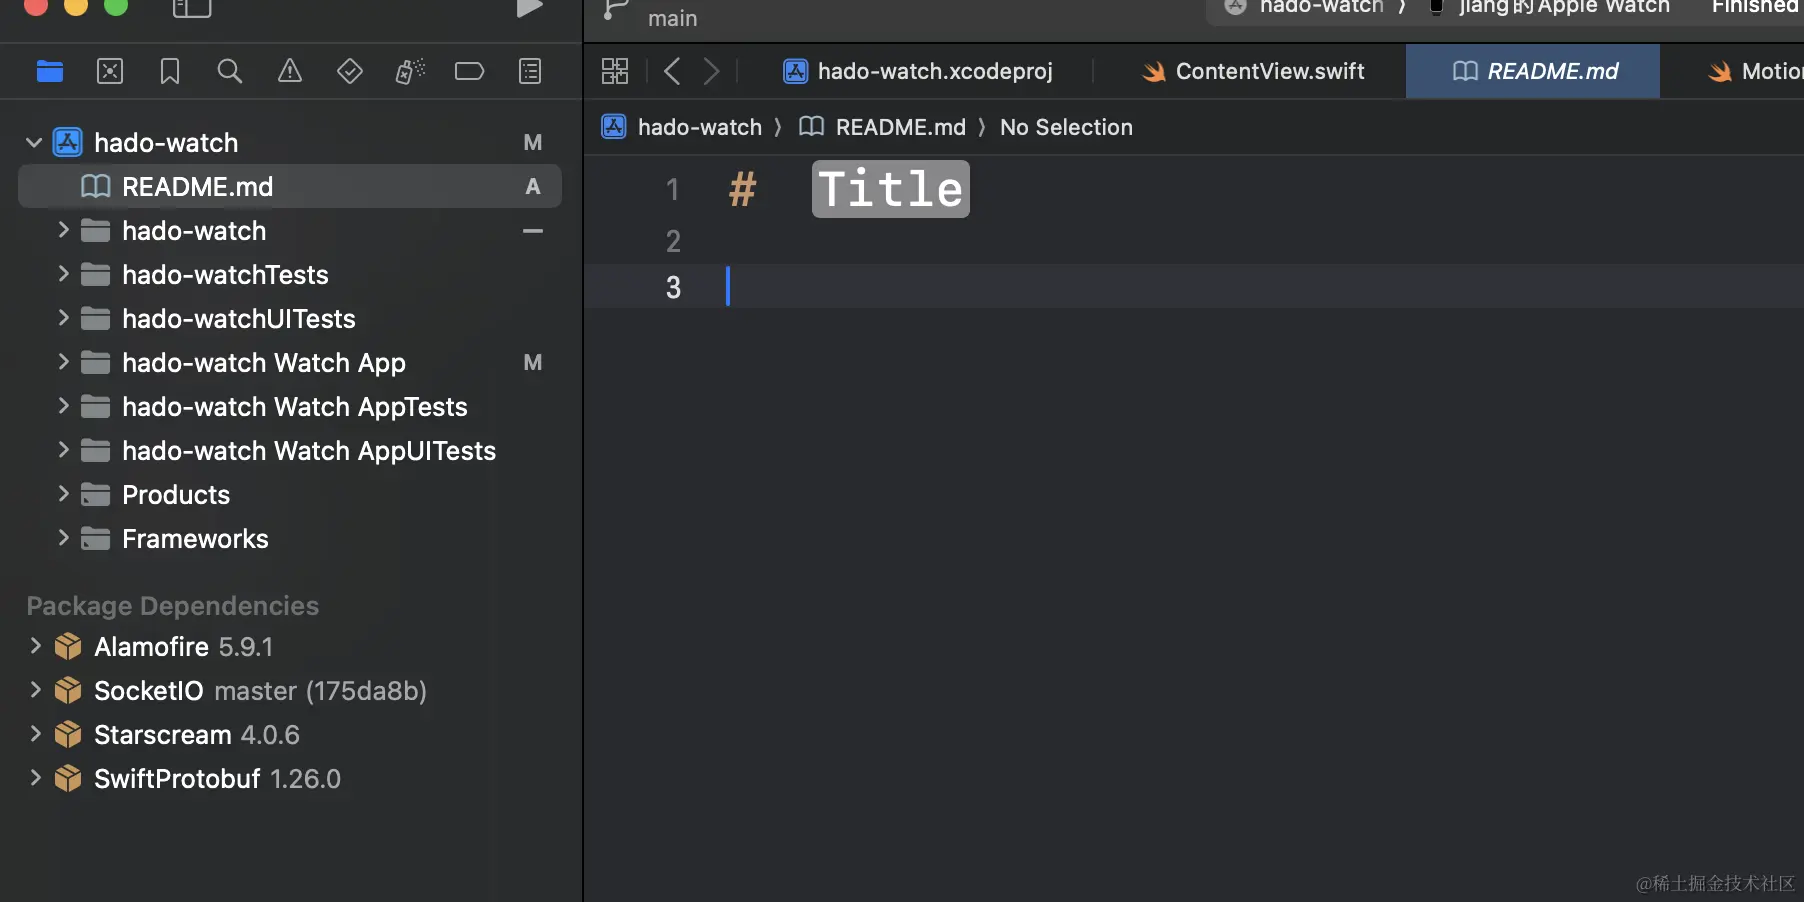The width and height of the screenshot is (1804, 902).
Task: Show the Bookmark navigator
Action: coord(170,71)
